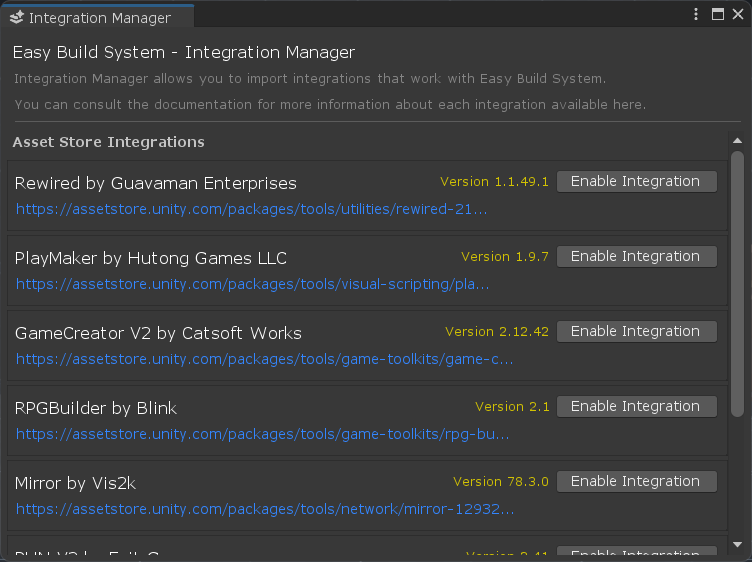The height and width of the screenshot is (562, 752).
Task: Enable the RPGBuilder integration
Action: click(636, 406)
